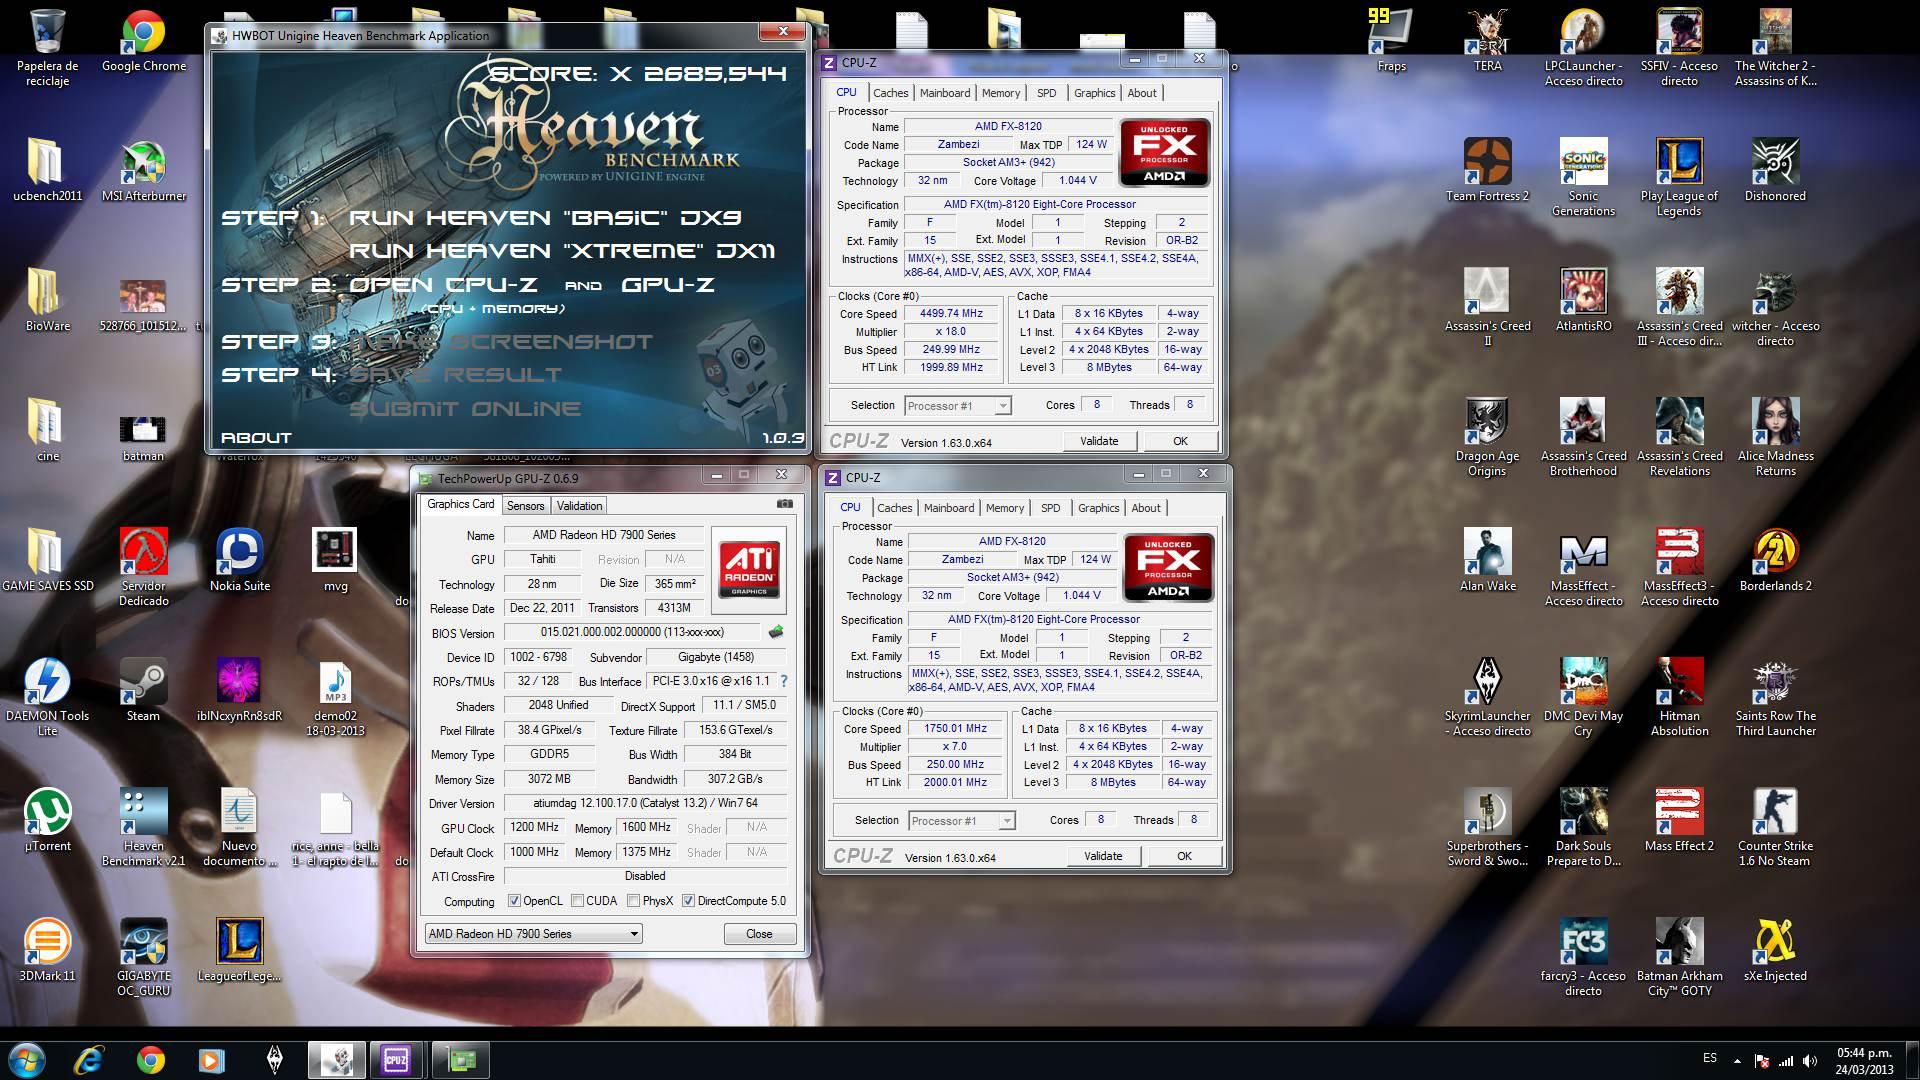Open the µTorrent desktop icon
Screen dimensions: 1920x1080
coord(47,820)
